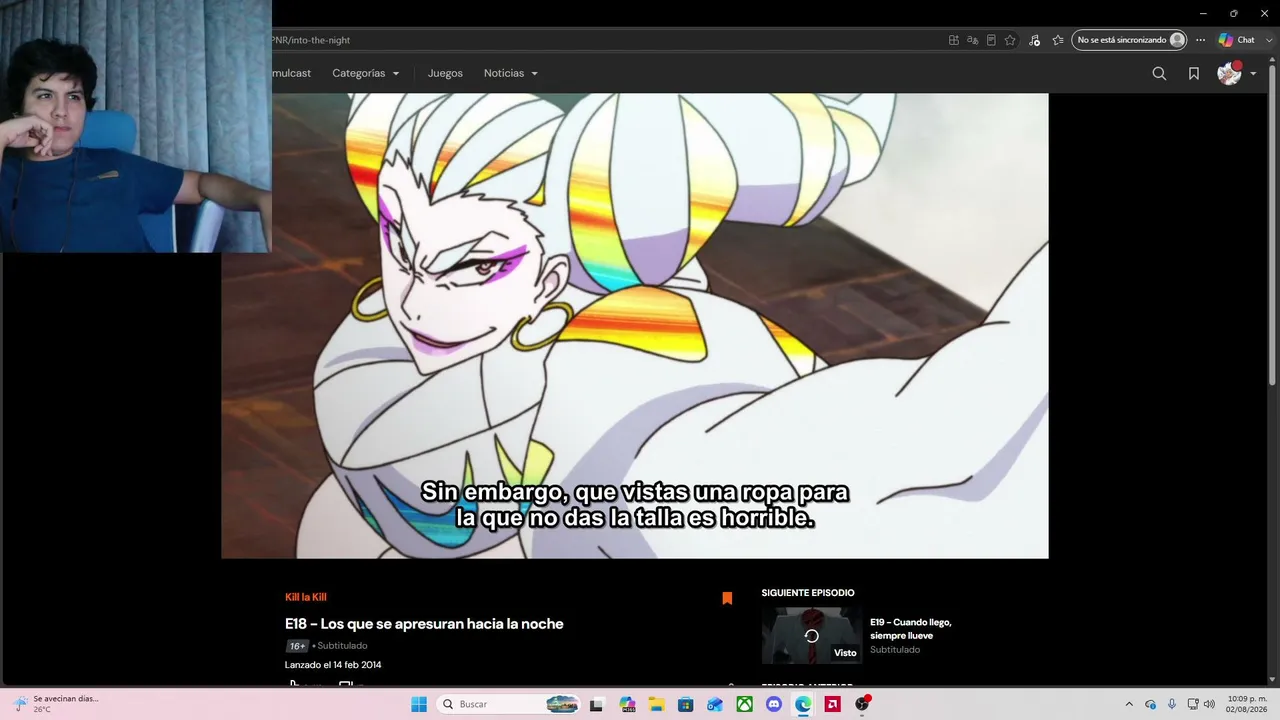
Task: Open E19 – Cuando llego, siempre llueve
Action: (x=910, y=628)
